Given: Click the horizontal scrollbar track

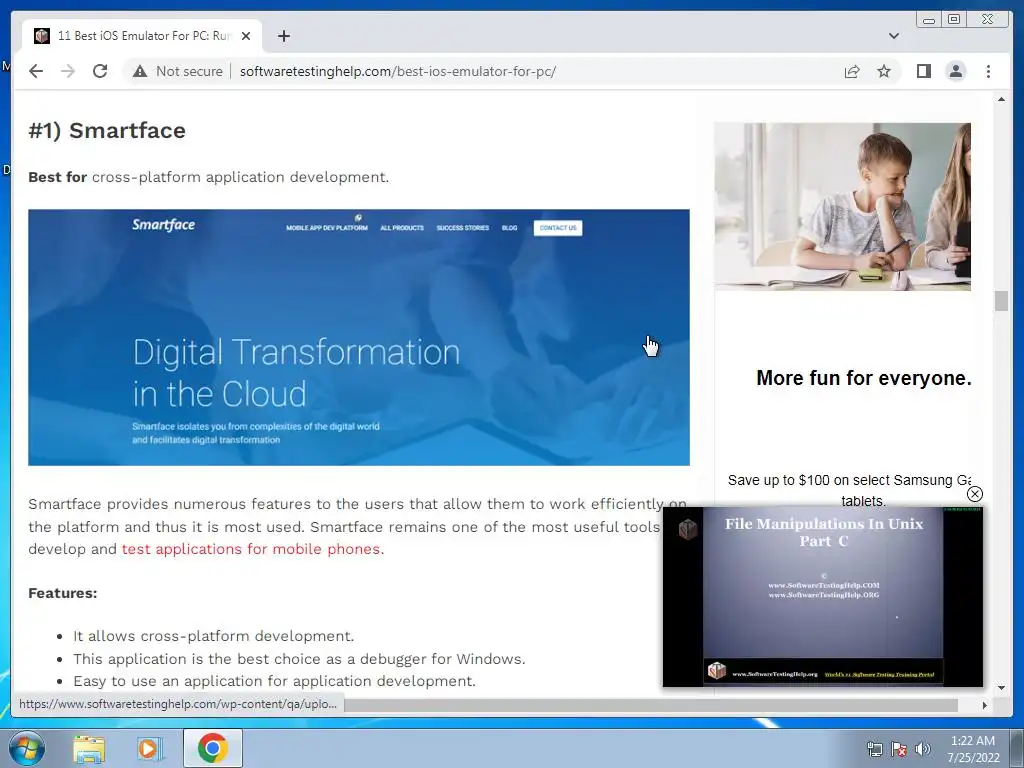Looking at the screenshot, I should [x=650, y=705].
